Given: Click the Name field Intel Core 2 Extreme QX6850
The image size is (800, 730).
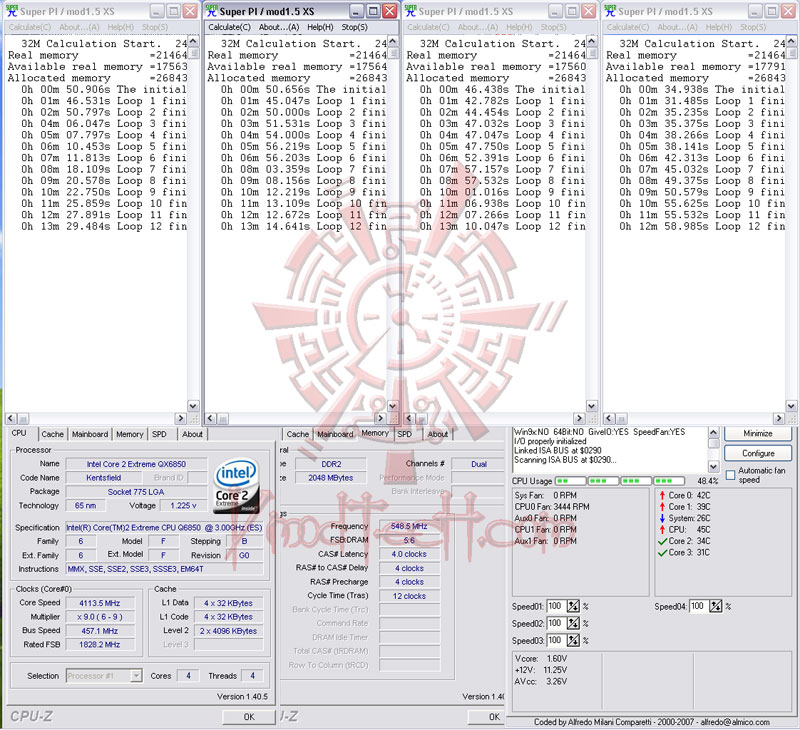Looking at the screenshot, I should 136,464.
